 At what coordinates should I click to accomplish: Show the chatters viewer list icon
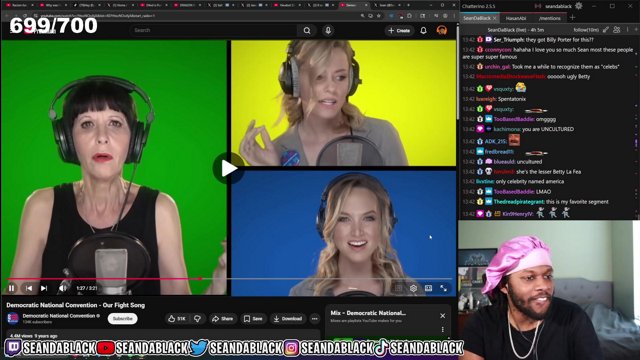[x=617, y=30]
